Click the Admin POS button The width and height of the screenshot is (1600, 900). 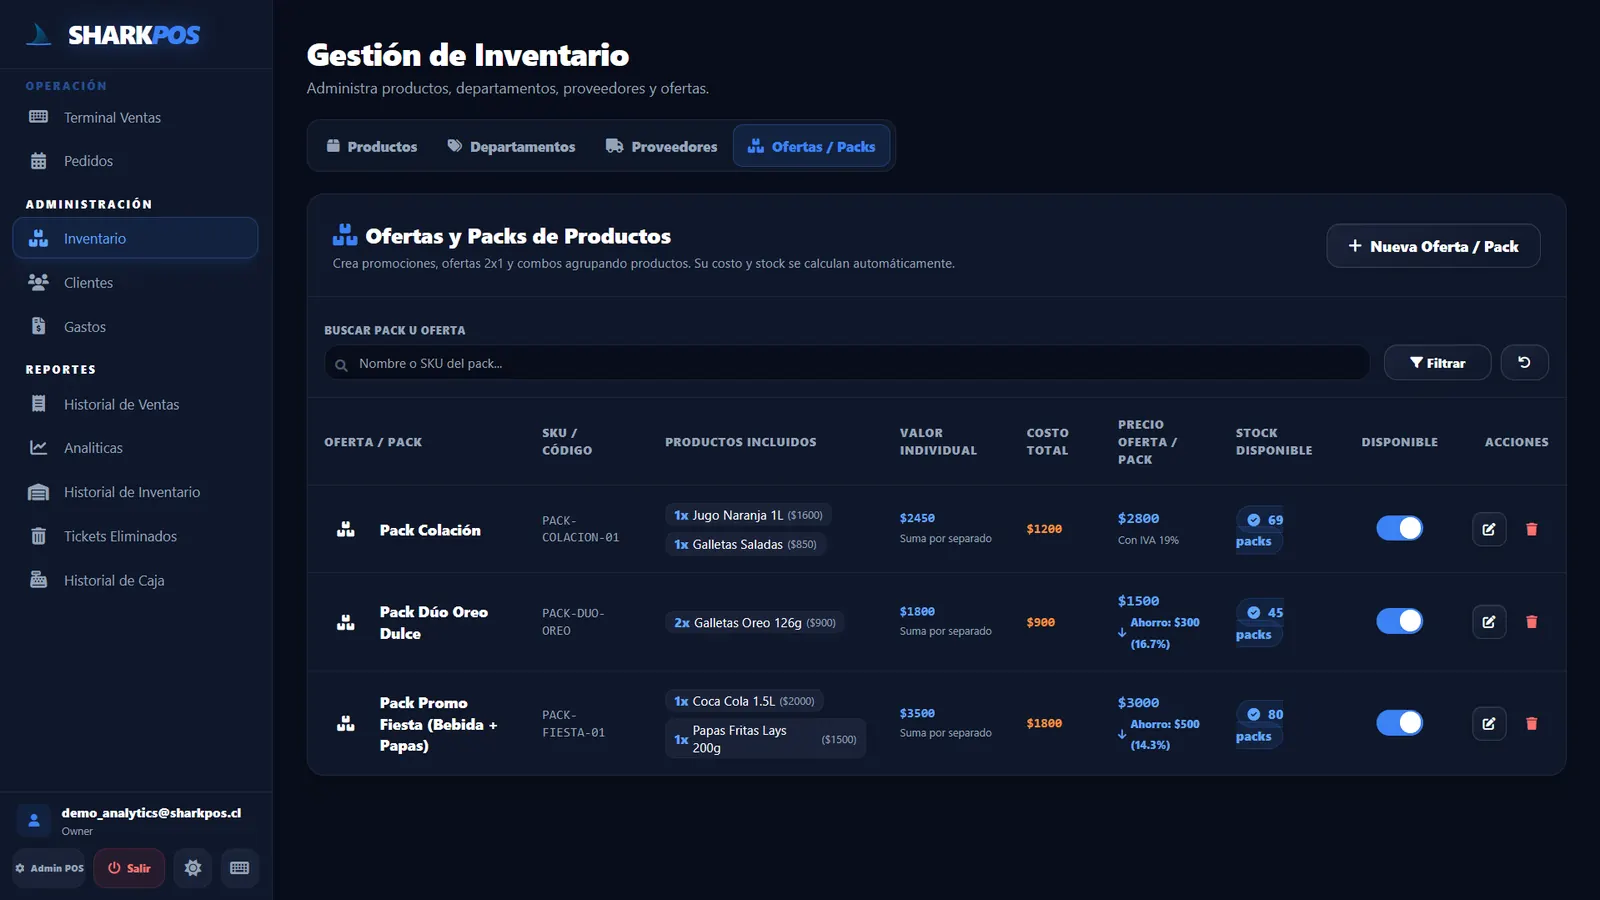pyautogui.click(x=49, y=868)
